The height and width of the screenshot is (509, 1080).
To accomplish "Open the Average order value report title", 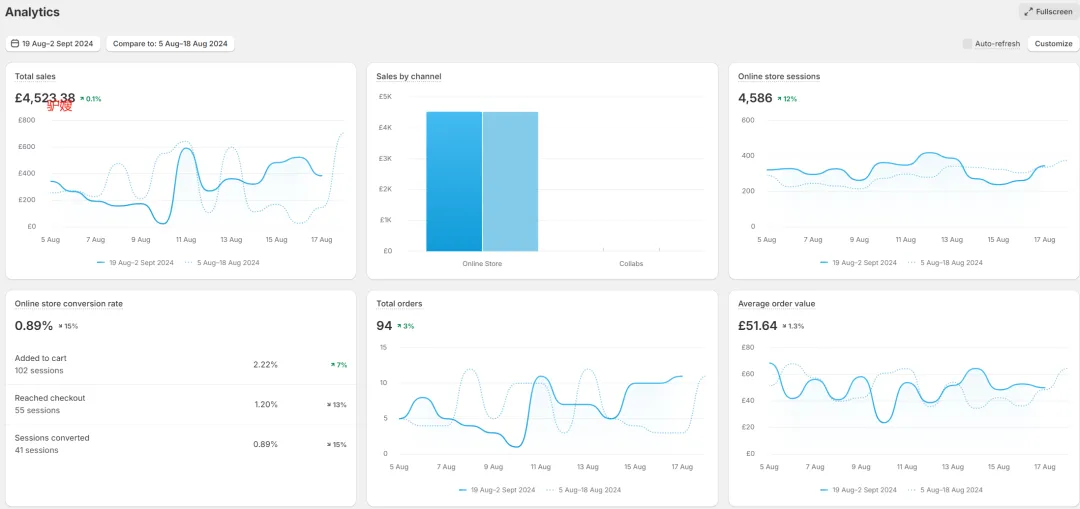I will [x=776, y=304].
